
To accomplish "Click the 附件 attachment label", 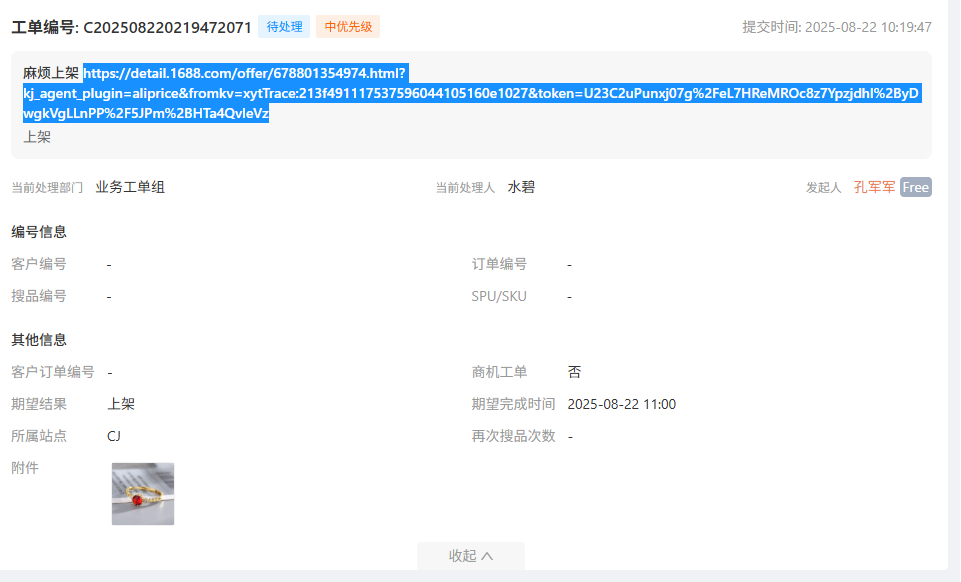I will [x=25, y=467].
